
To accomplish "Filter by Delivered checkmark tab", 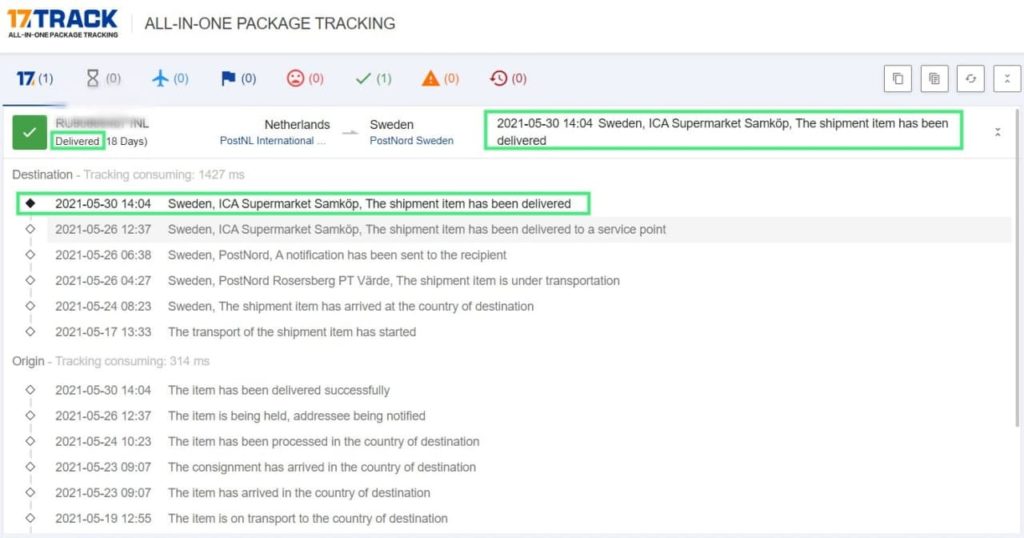I will click(x=373, y=78).
